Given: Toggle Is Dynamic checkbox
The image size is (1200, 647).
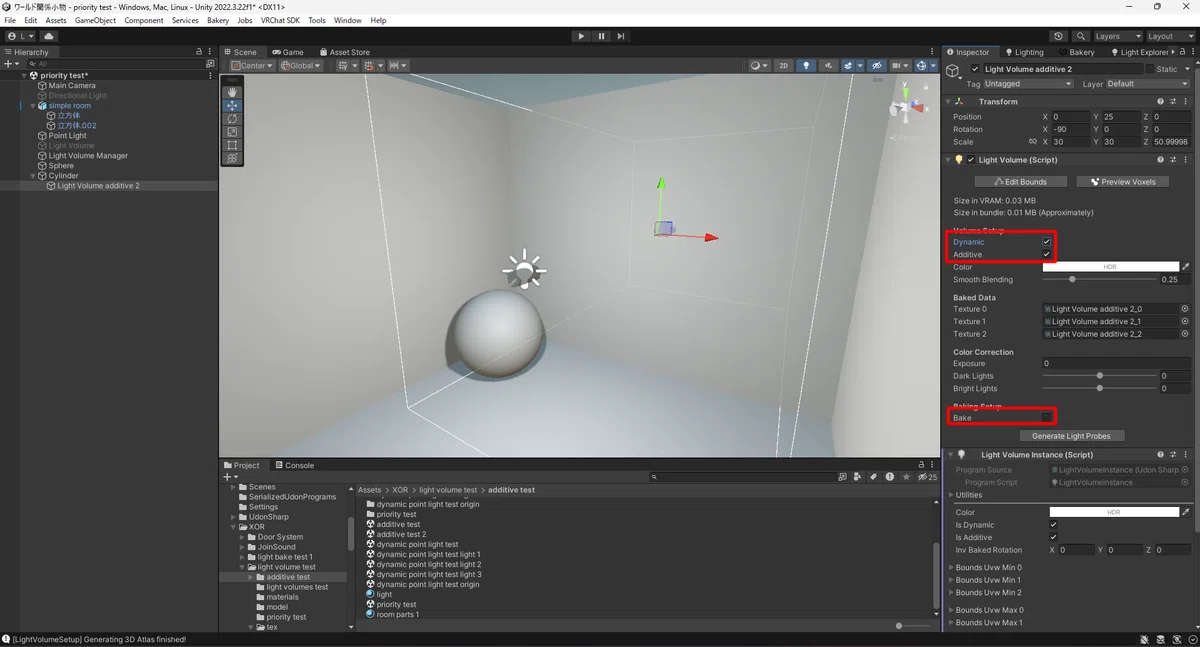Looking at the screenshot, I should coord(1054,525).
